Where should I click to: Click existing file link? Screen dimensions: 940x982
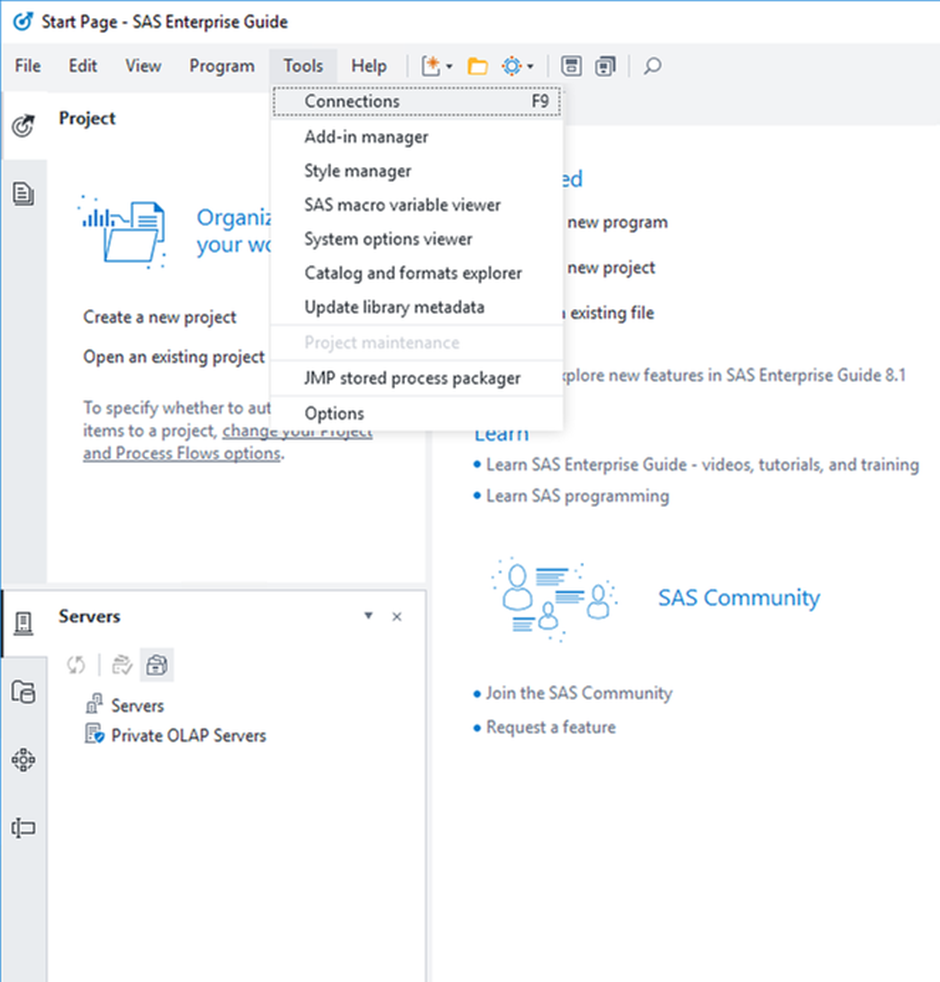[610, 313]
